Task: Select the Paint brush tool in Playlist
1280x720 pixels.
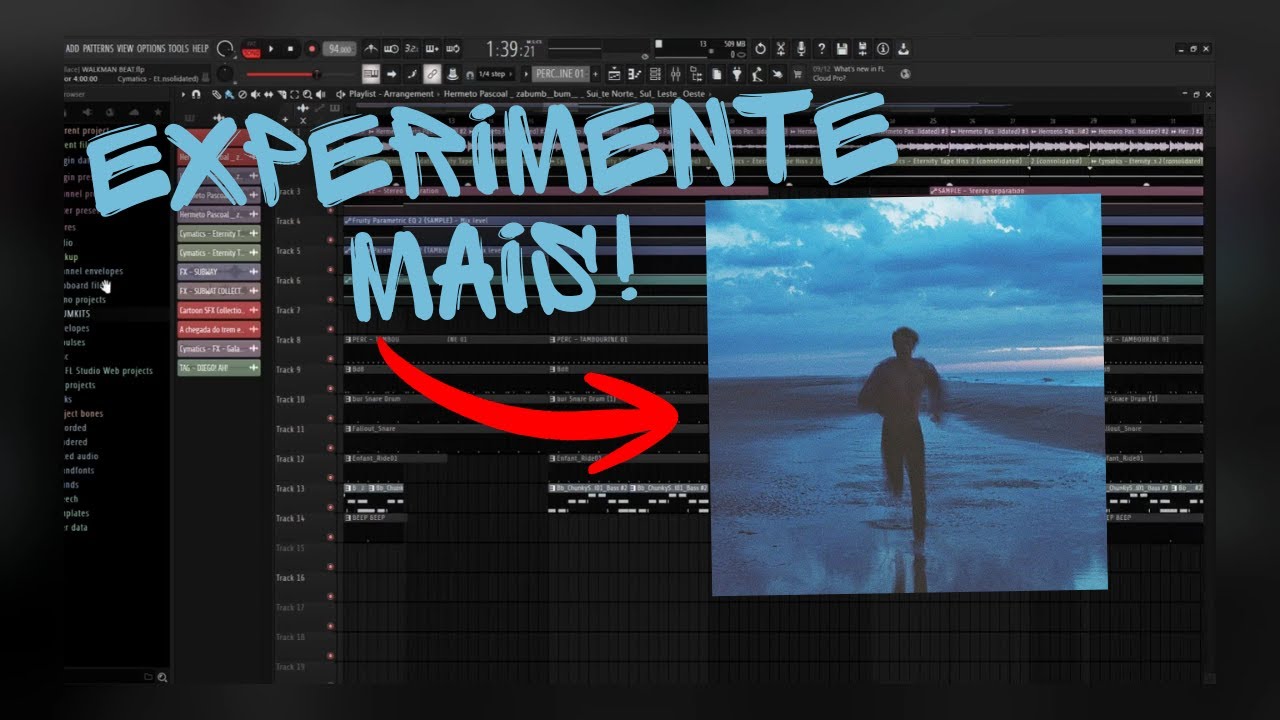Action: pos(229,94)
